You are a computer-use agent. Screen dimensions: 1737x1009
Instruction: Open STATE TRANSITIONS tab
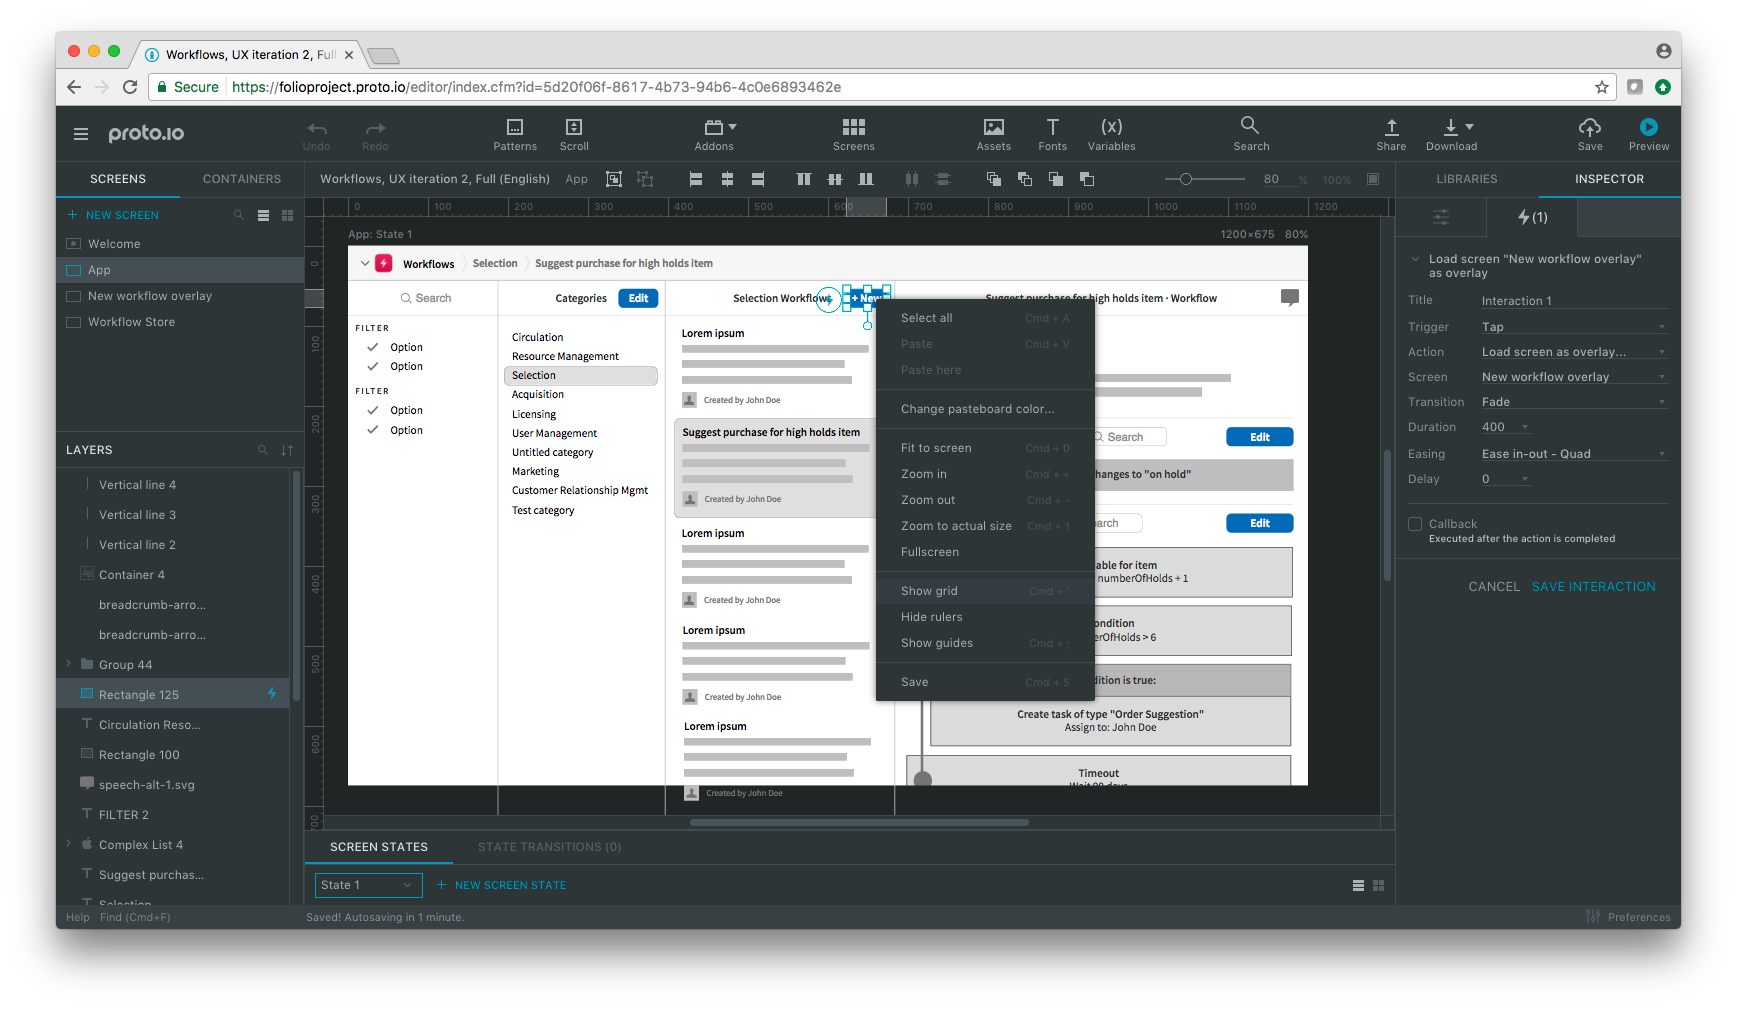[549, 847]
